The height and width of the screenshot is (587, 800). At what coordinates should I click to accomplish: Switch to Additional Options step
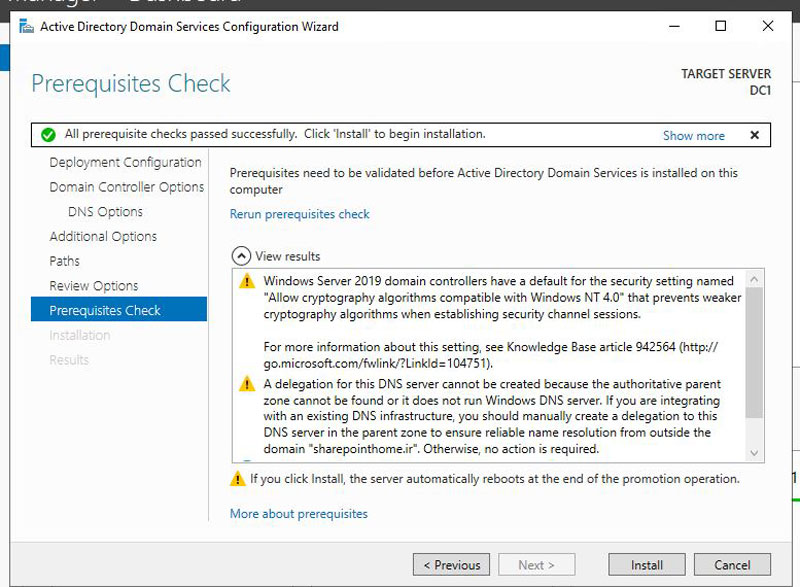[103, 236]
